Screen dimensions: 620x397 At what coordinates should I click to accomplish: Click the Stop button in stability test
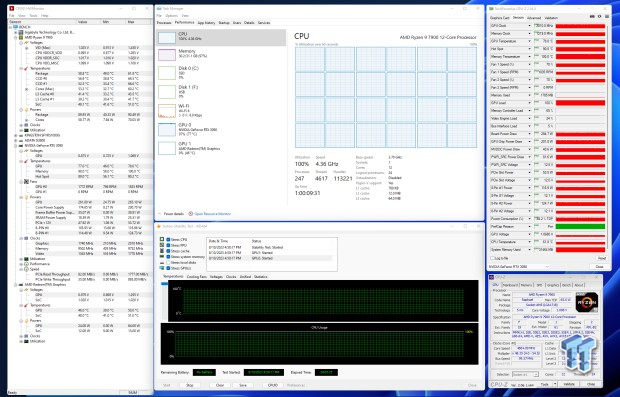pos(190,385)
